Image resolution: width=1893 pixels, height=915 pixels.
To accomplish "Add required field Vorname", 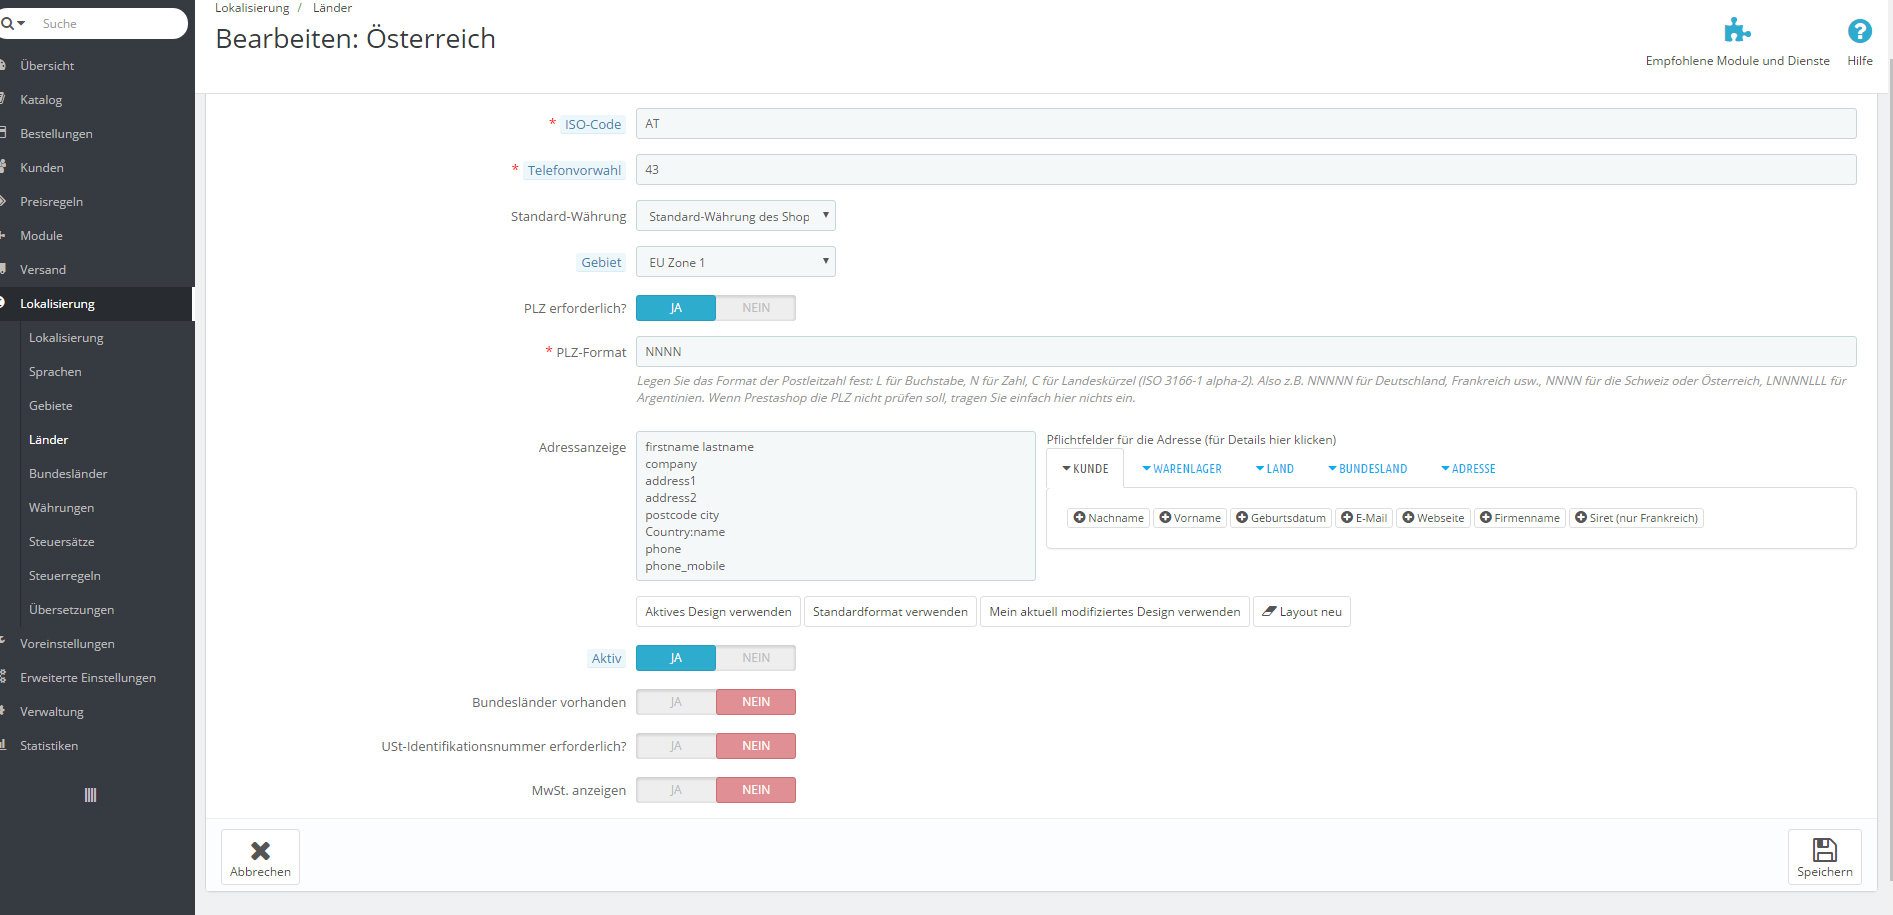I will click(x=1189, y=518).
